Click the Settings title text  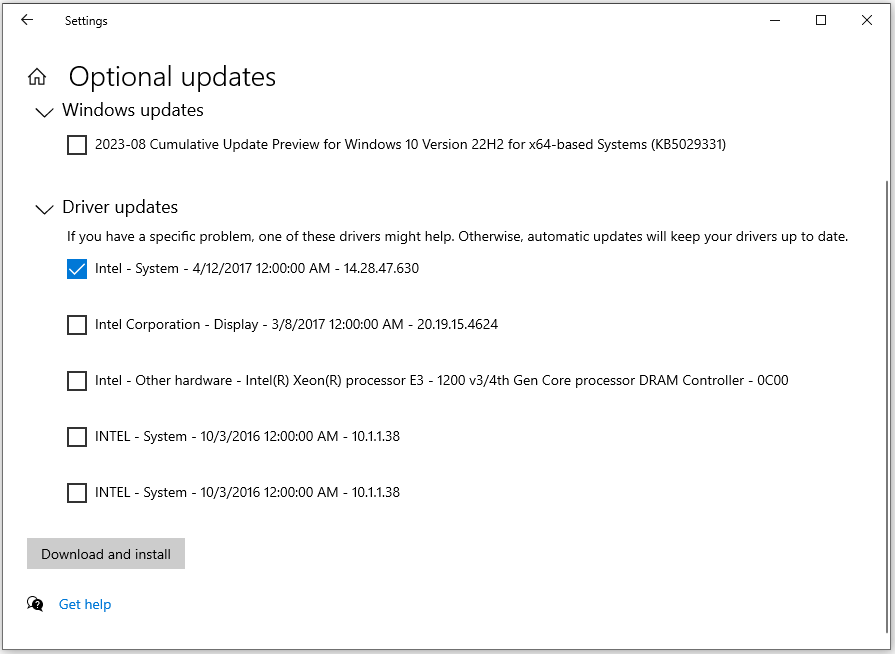click(x=86, y=21)
